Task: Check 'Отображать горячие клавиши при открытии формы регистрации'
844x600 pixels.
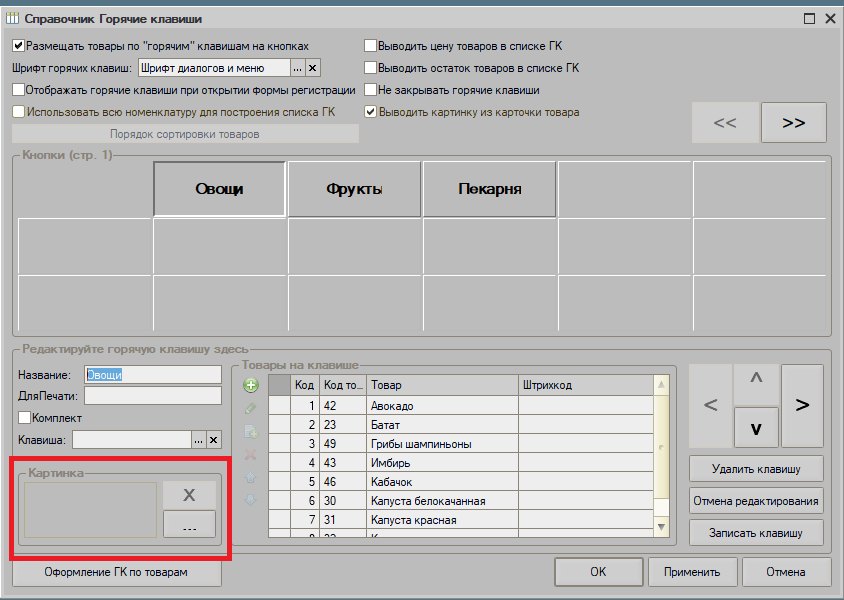Action: coord(18,90)
